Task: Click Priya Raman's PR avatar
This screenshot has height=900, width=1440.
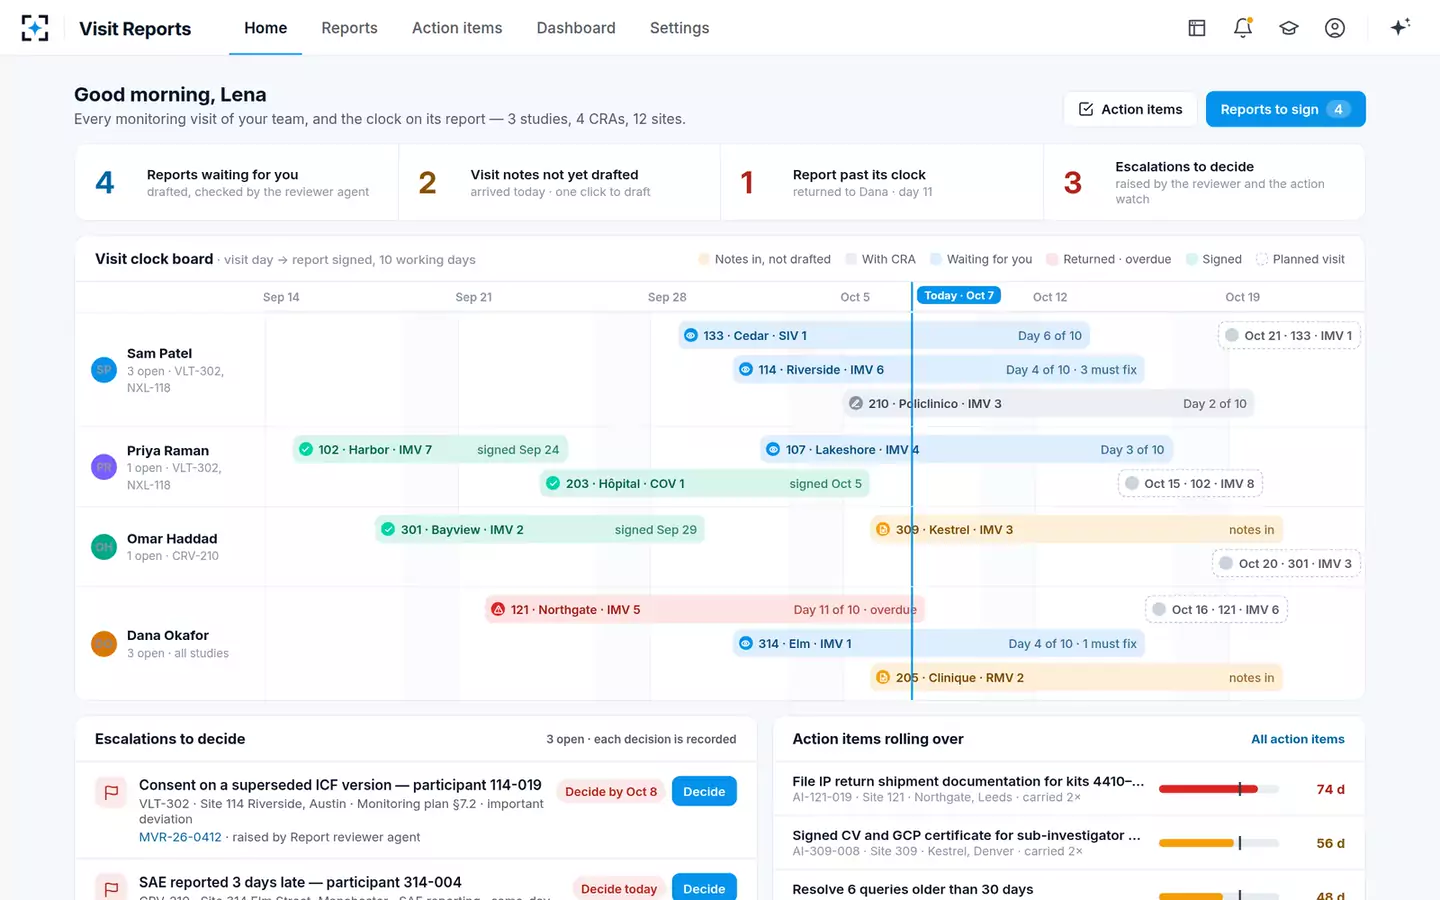Action: [104, 467]
